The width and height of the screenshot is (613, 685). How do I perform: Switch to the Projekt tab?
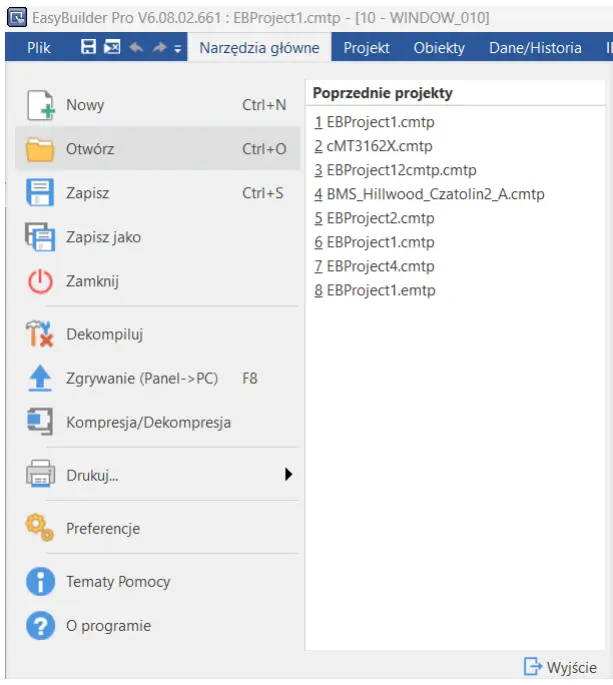tap(366, 48)
